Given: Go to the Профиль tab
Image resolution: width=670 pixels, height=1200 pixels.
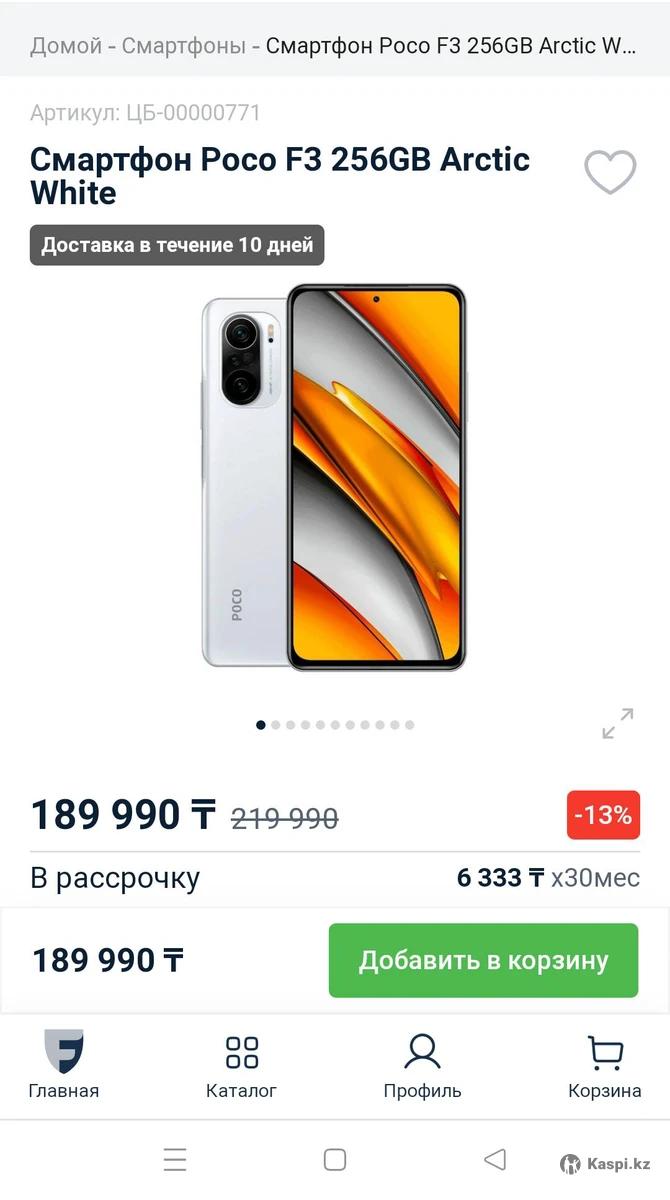Looking at the screenshot, I should [422, 1066].
